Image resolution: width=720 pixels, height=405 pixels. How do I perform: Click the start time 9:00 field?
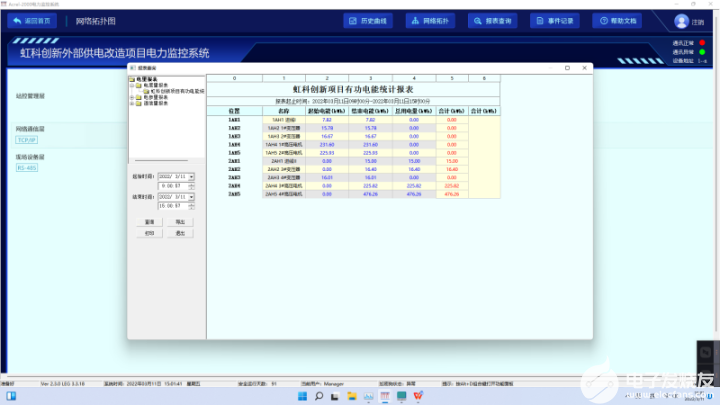tap(173, 186)
